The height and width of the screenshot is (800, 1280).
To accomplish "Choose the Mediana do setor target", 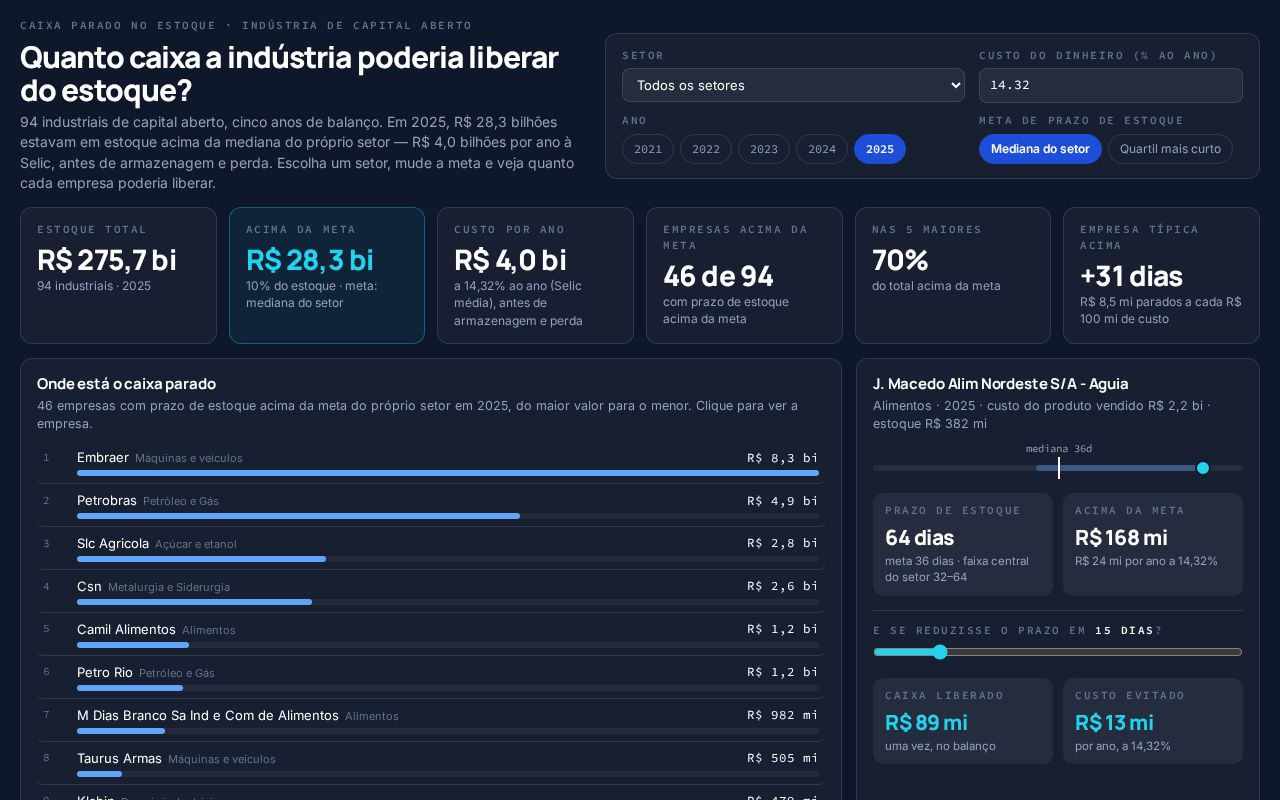I will point(1040,149).
